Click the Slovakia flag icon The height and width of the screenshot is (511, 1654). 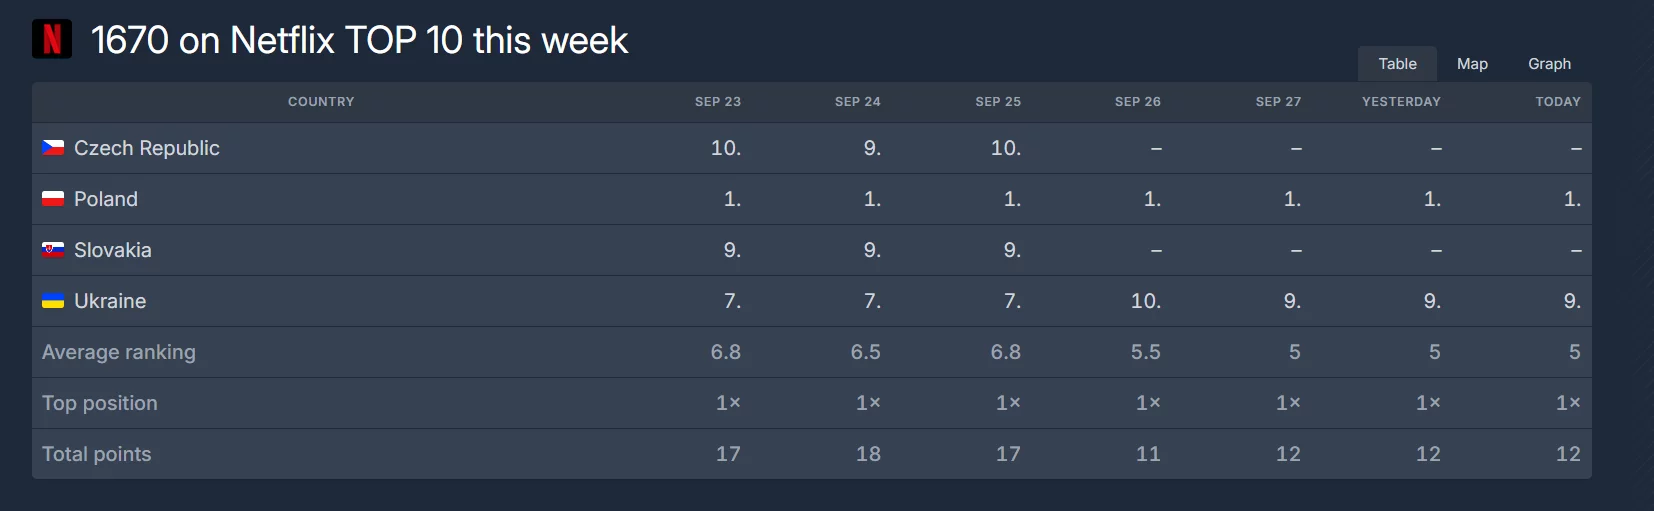[x=53, y=250]
